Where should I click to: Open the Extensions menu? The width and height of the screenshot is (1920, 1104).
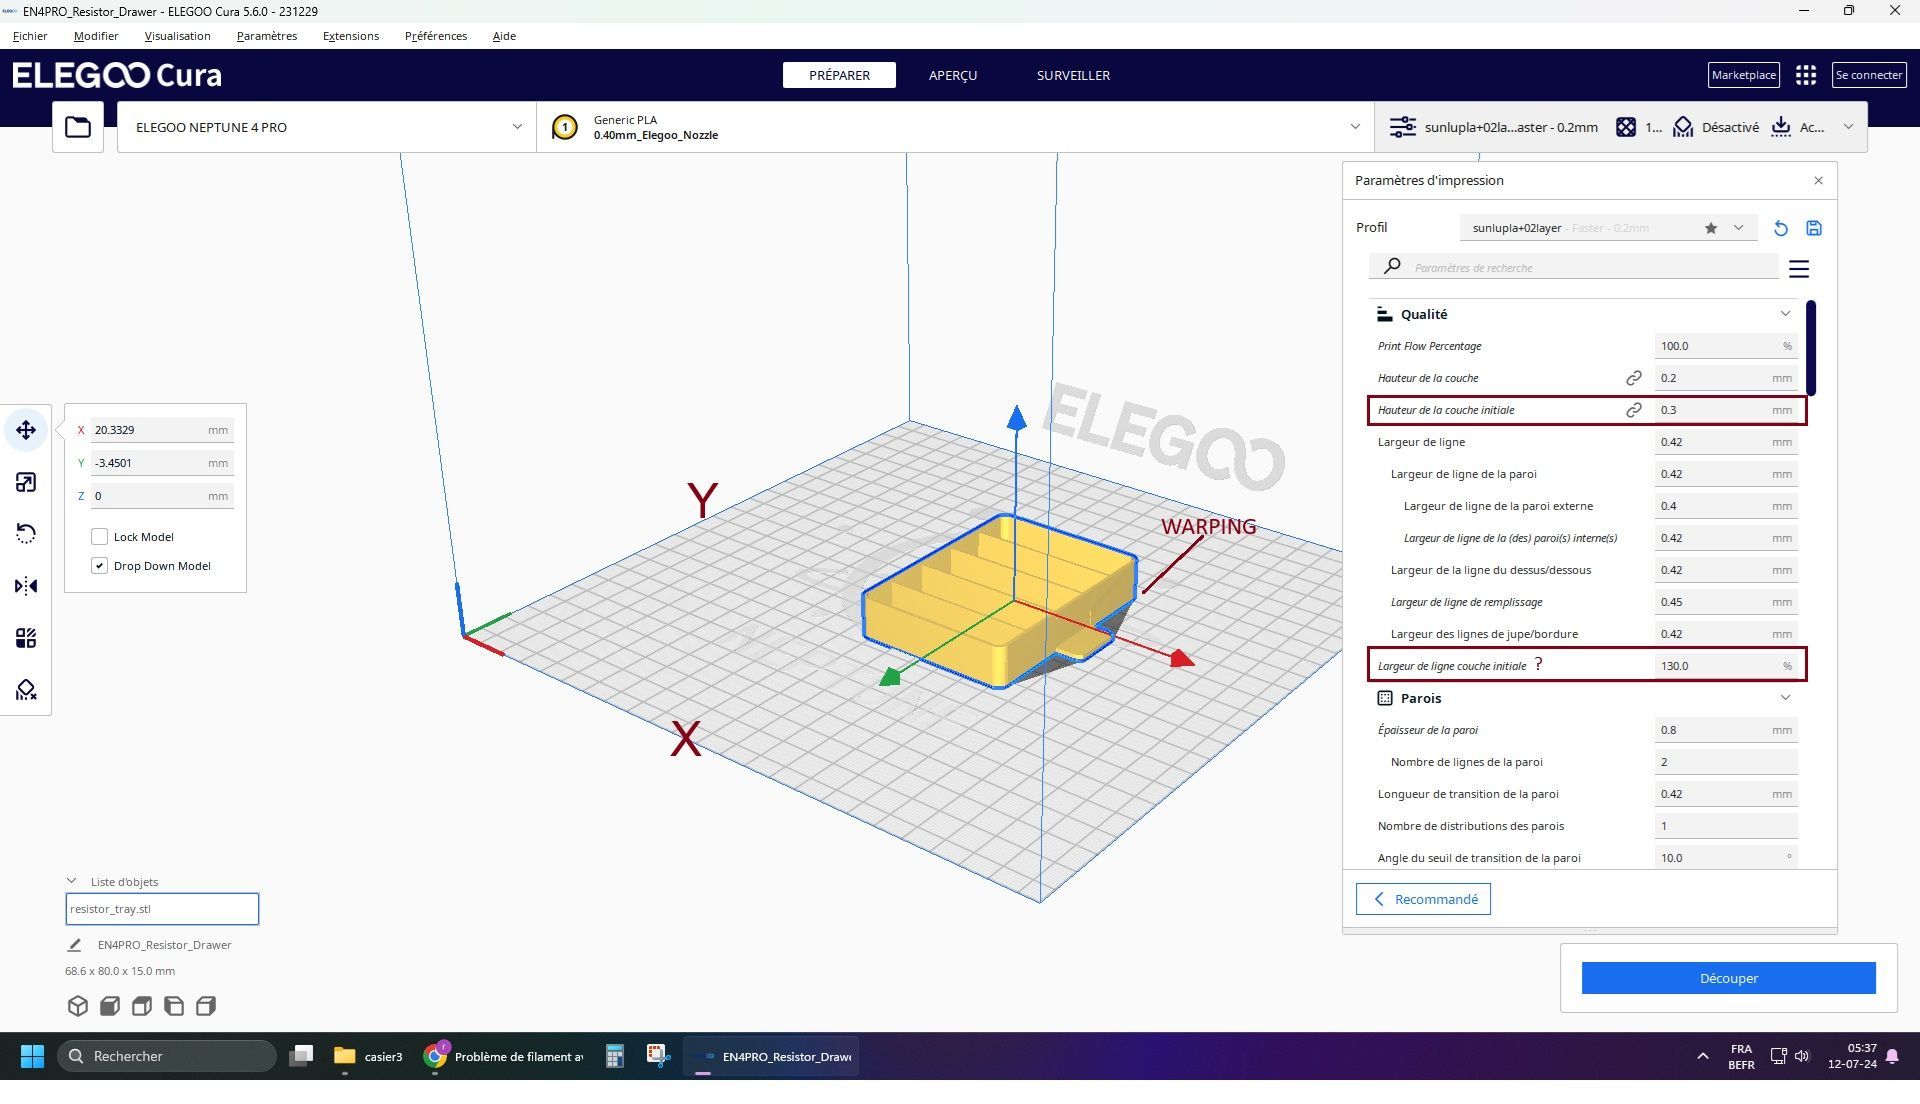[x=350, y=36]
